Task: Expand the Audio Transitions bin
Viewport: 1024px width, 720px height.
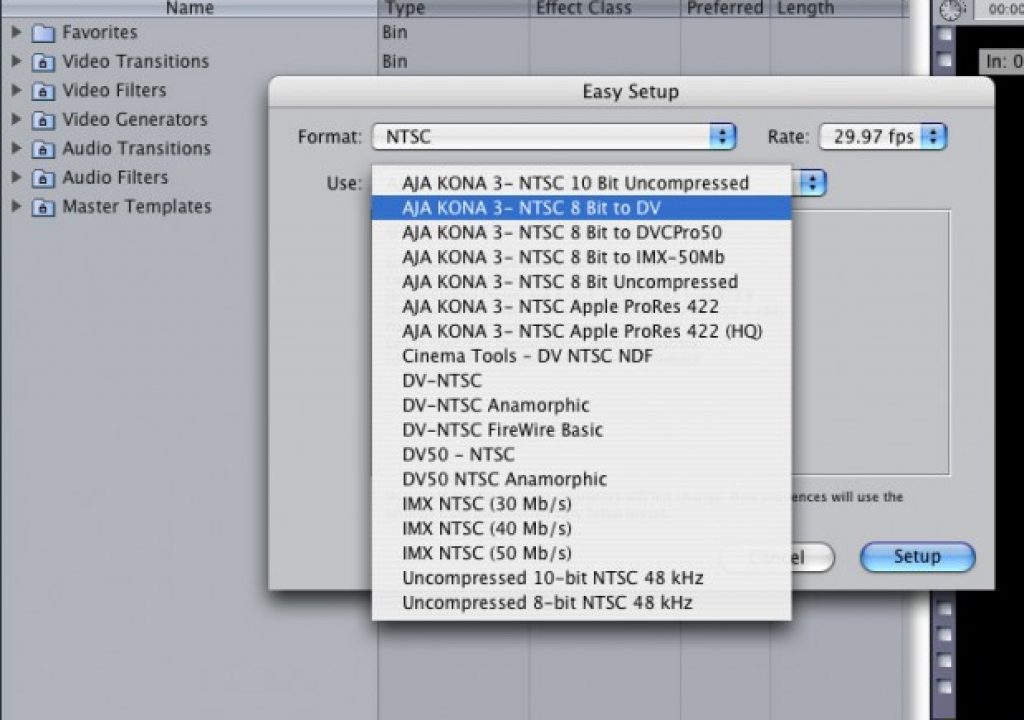Action: pyautogui.click(x=17, y=148)
